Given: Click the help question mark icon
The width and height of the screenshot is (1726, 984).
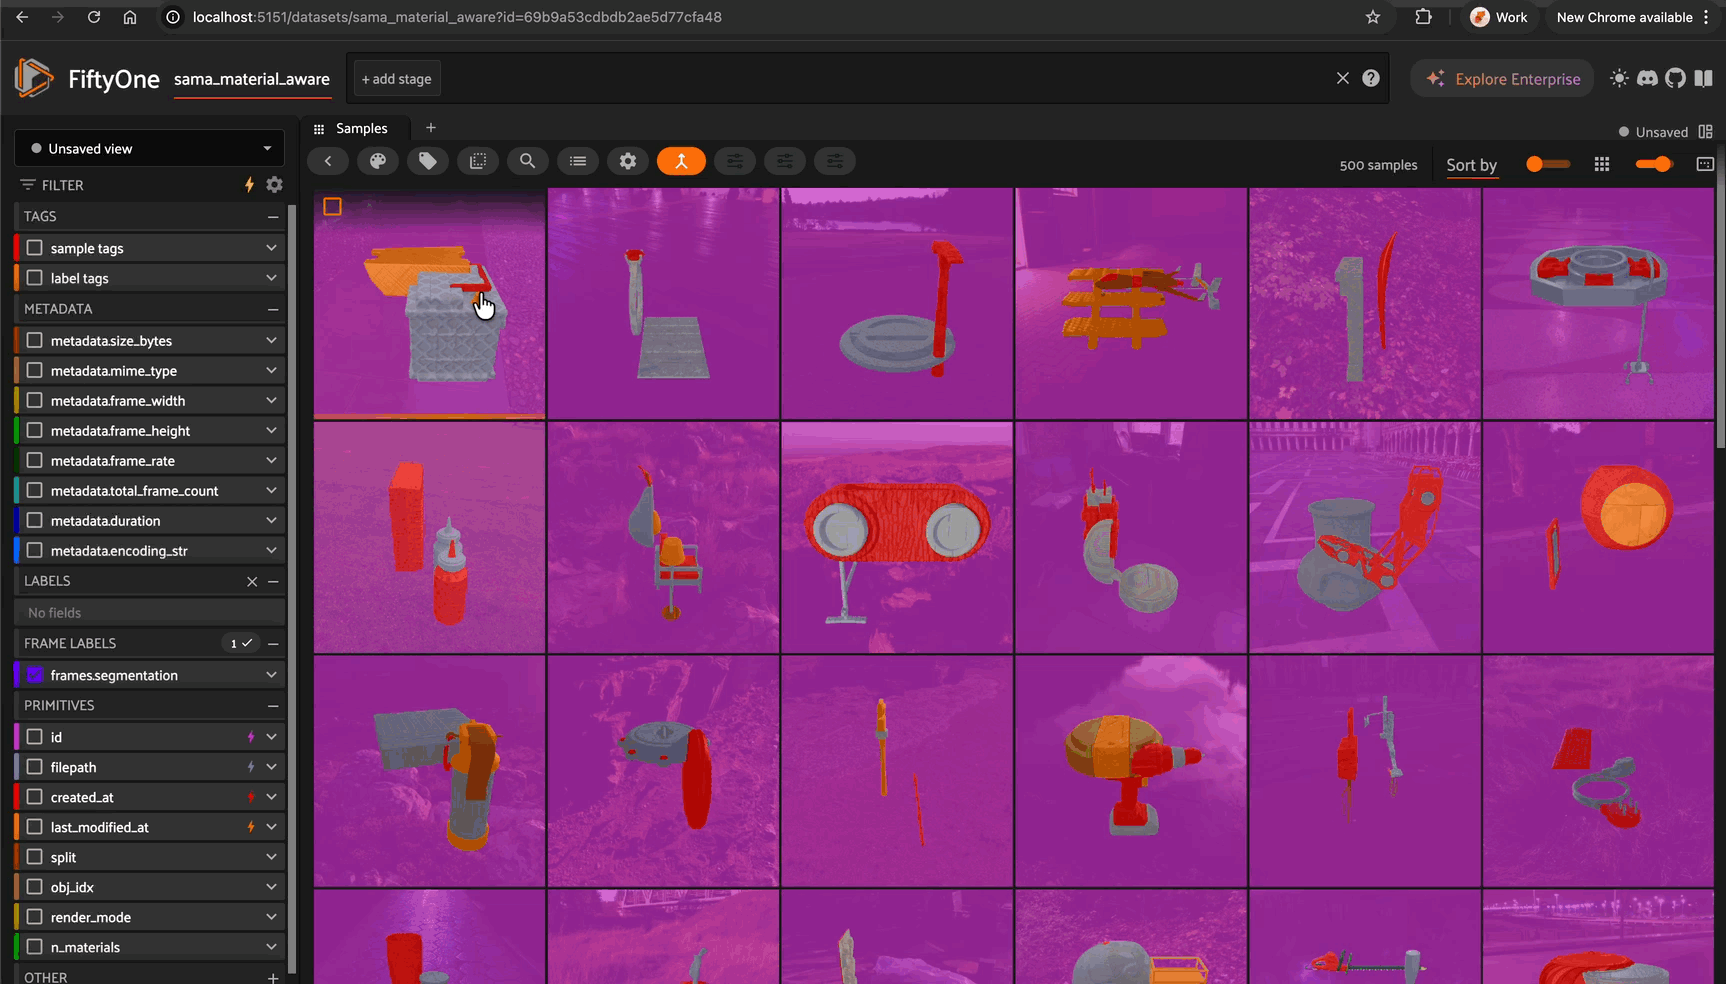Looking at the screenshot, I should [1371, 78].
